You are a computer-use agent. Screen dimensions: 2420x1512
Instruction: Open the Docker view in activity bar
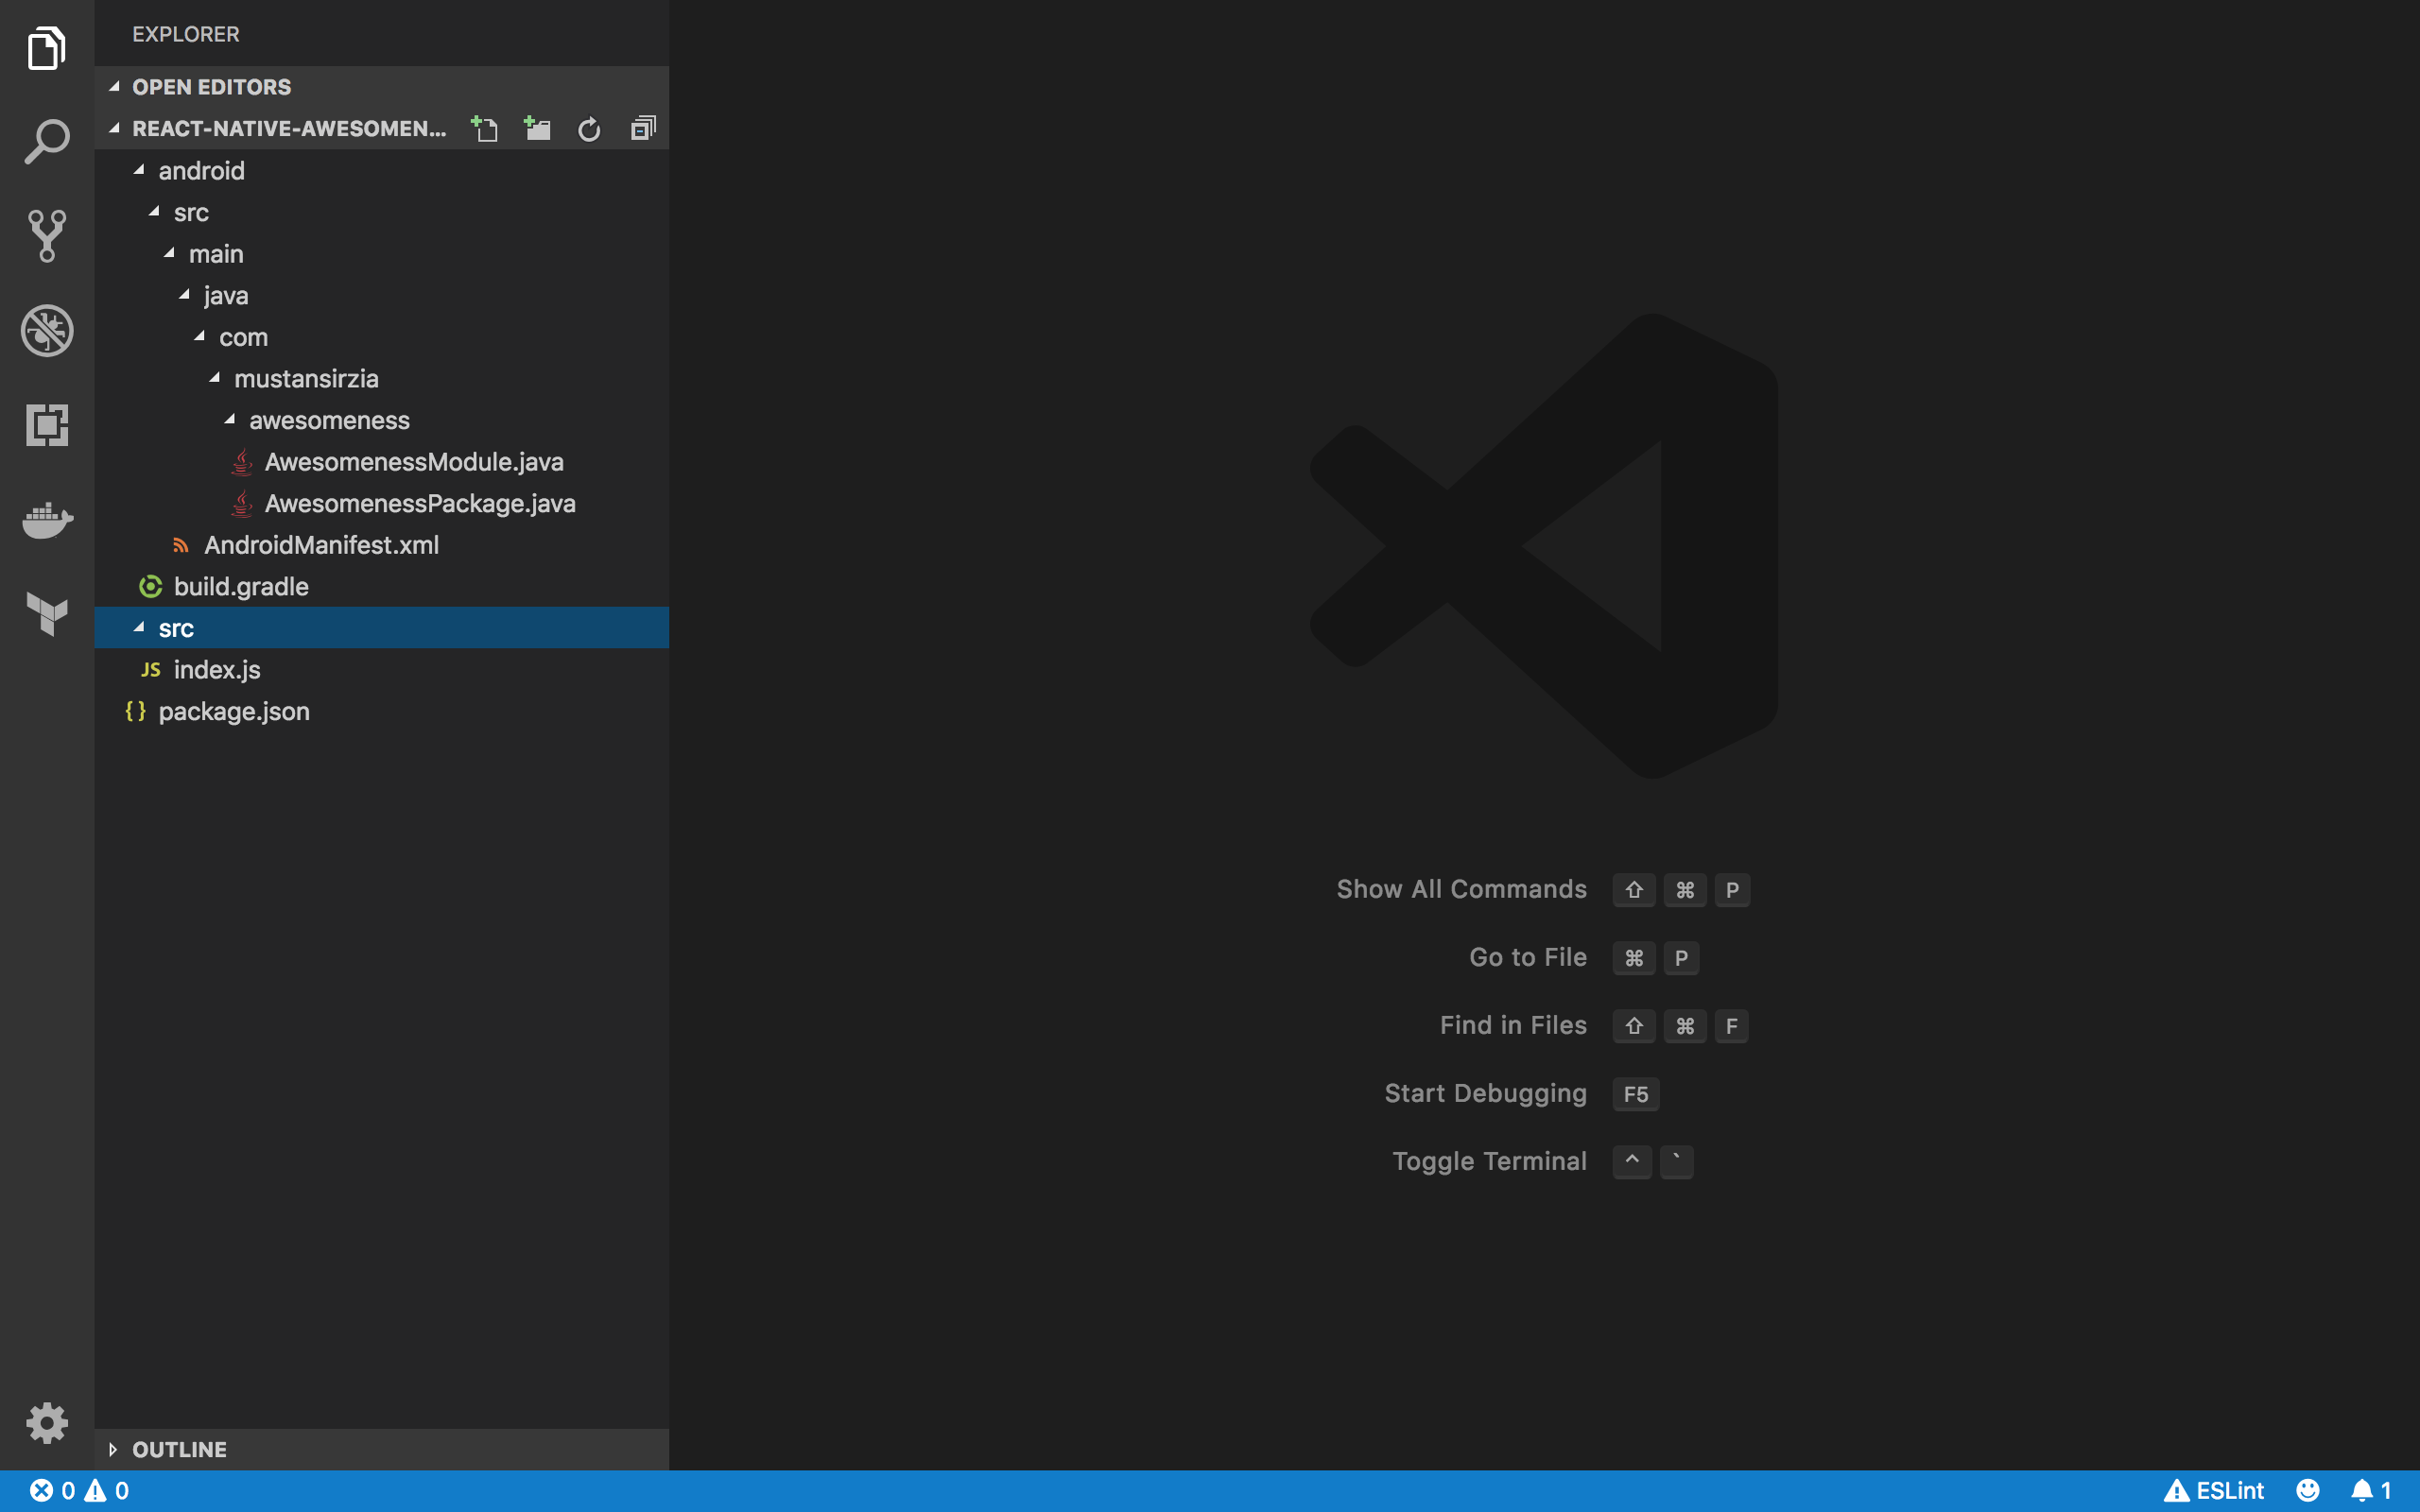pos(47,520)
